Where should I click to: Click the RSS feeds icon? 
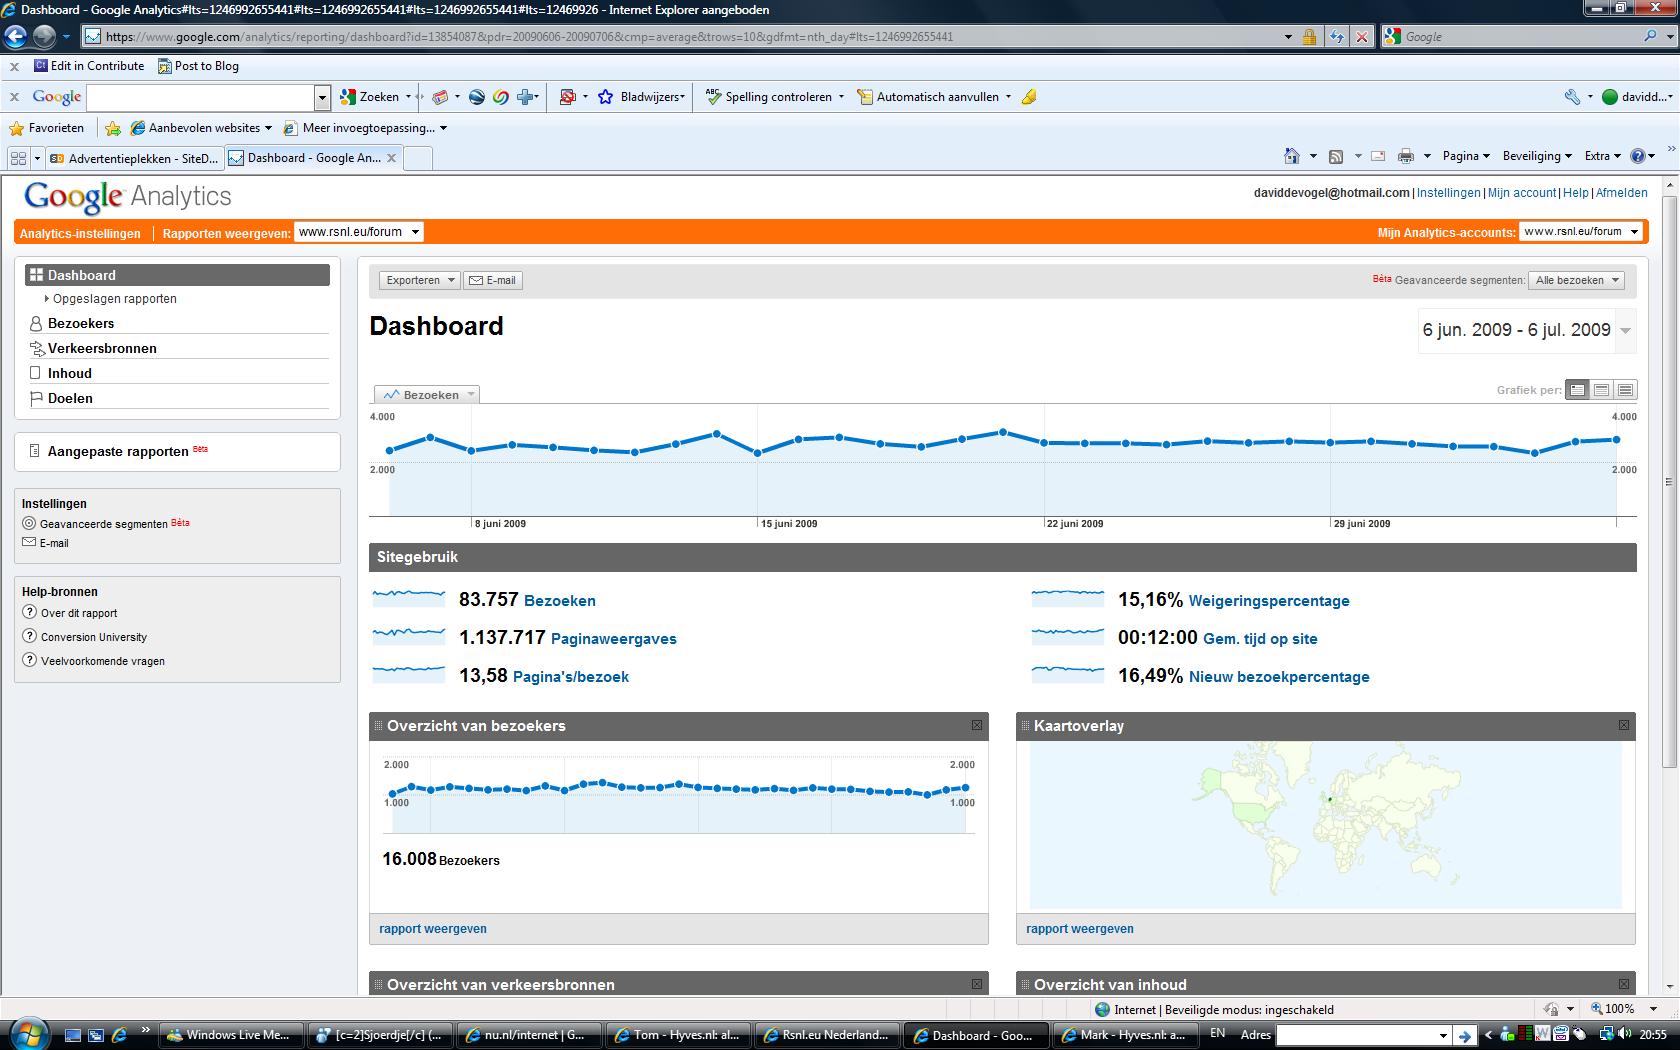[x=1336, y=156]
